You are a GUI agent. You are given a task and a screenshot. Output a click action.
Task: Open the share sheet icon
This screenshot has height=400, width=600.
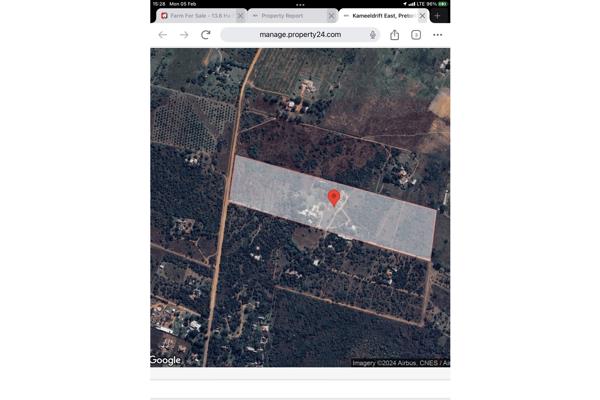pyautogui.click(x=394, y=35)
